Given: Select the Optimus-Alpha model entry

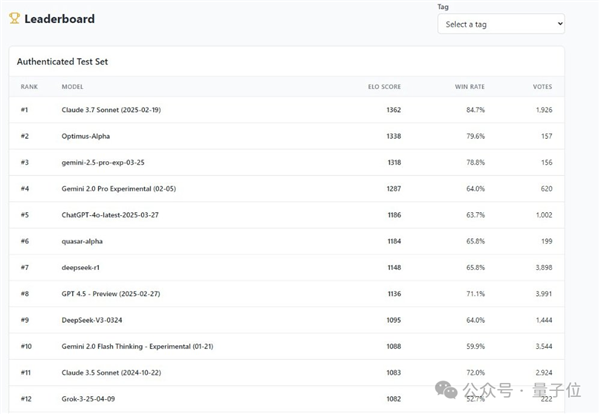Looking at the screenshot, I should (88, 136).
